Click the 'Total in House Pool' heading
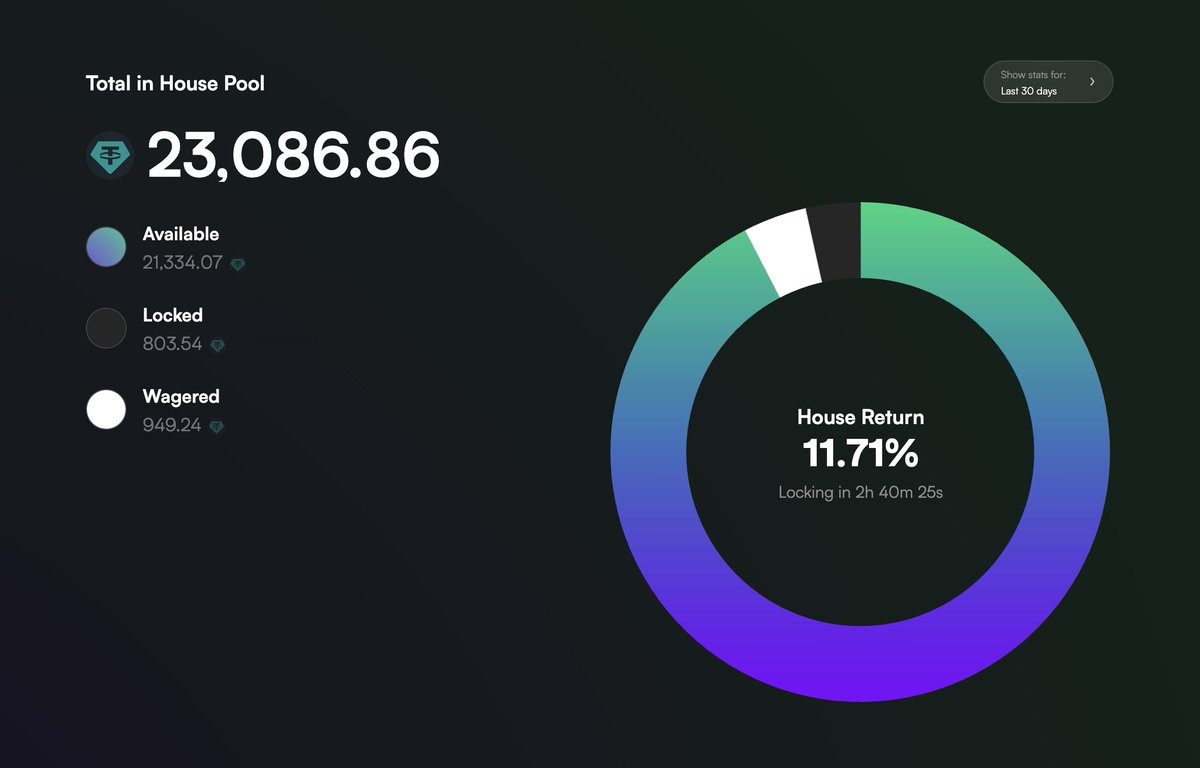1200x768 pixels. coord(176,83)
